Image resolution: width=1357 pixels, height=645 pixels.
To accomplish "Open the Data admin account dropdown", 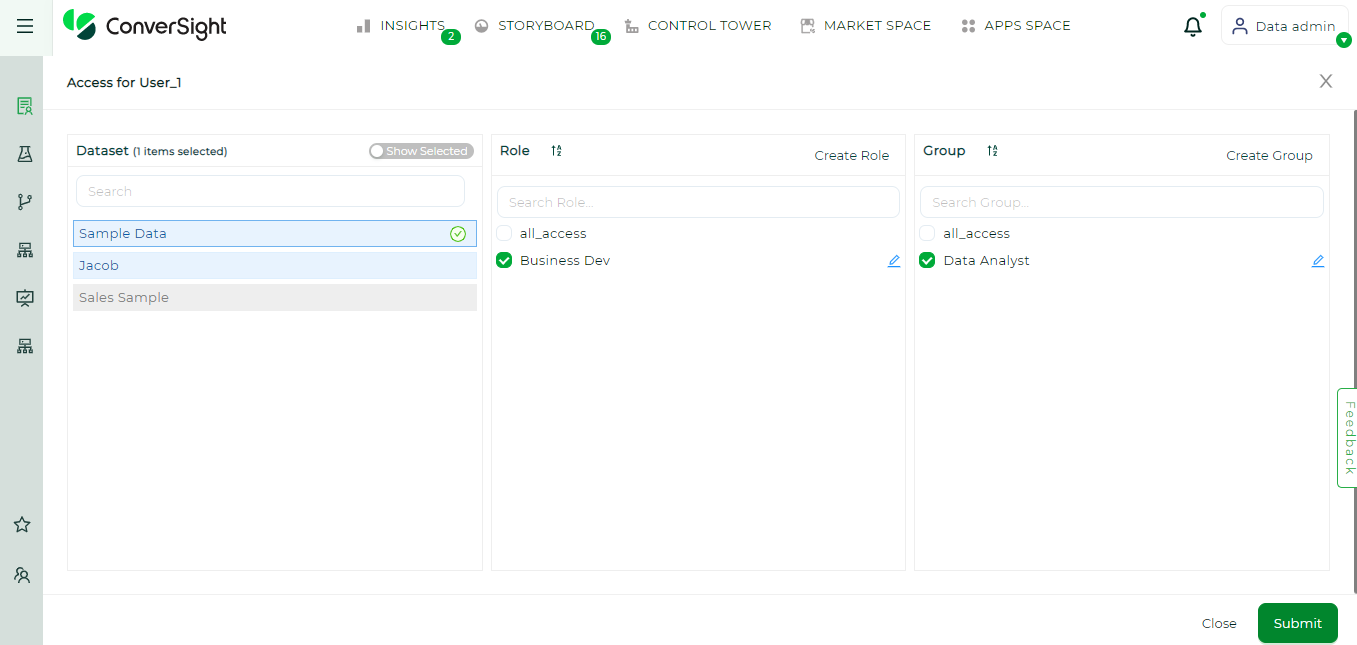I will click(x=1284, y=26).
